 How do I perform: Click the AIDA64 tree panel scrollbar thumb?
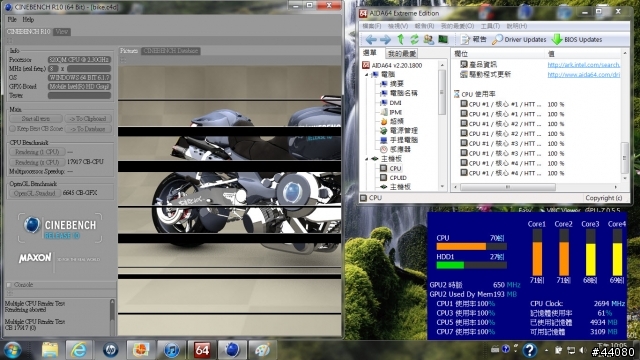pyautogui.click(x=442, y=92)
